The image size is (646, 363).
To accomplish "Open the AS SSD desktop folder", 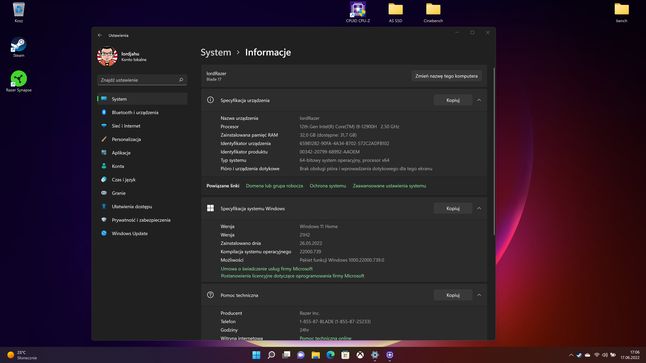I will 396,12.
